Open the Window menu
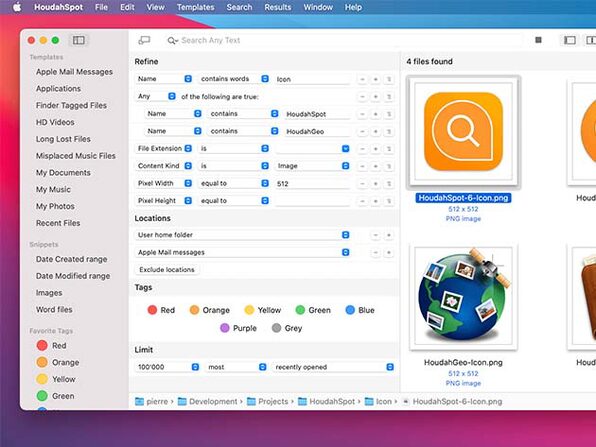Image resolution: width=596 pixels, height=447 pixels. tap(318, 7)
